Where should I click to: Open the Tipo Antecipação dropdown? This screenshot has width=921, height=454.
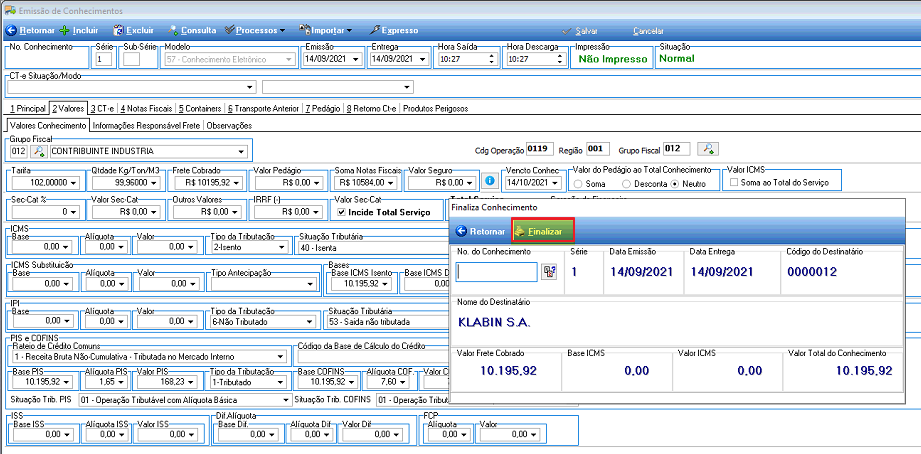(x=310, y=284)
